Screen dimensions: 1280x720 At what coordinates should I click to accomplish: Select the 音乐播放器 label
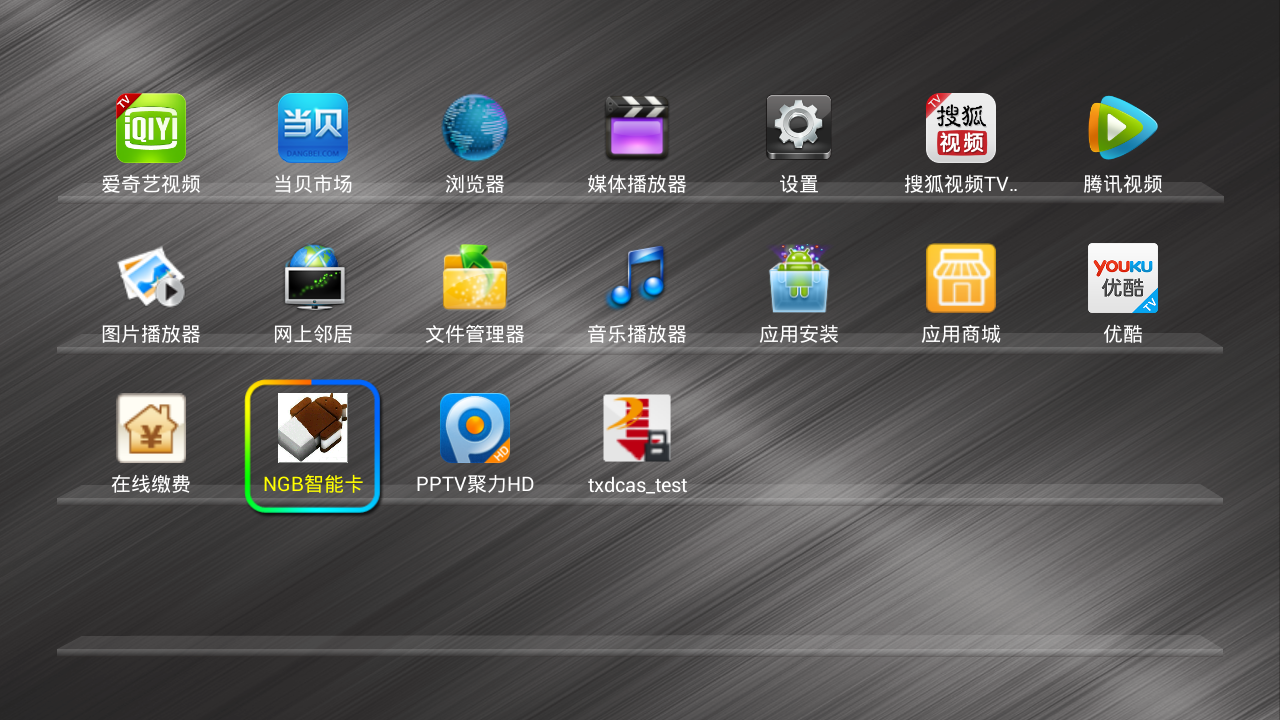637,334
